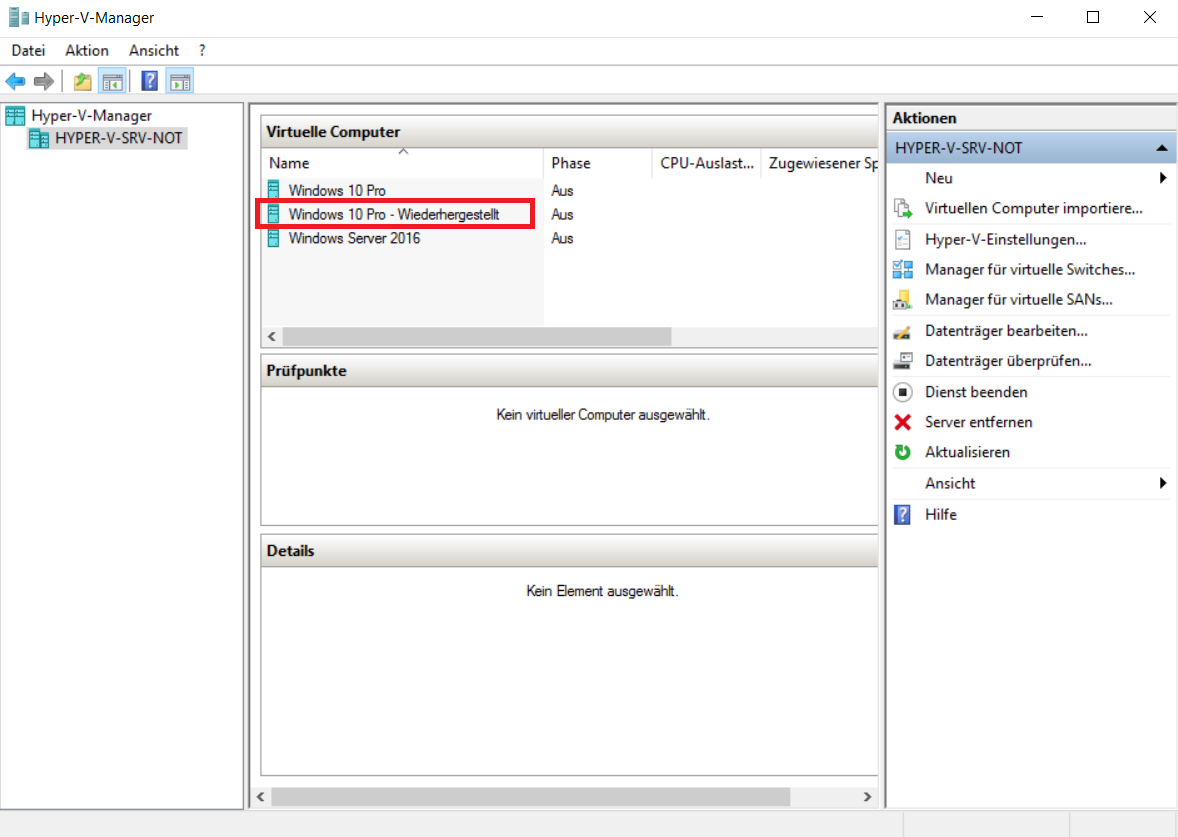Toggle the console tree pane icon
Screen dimensions: 1178x837
pos(112,82)
